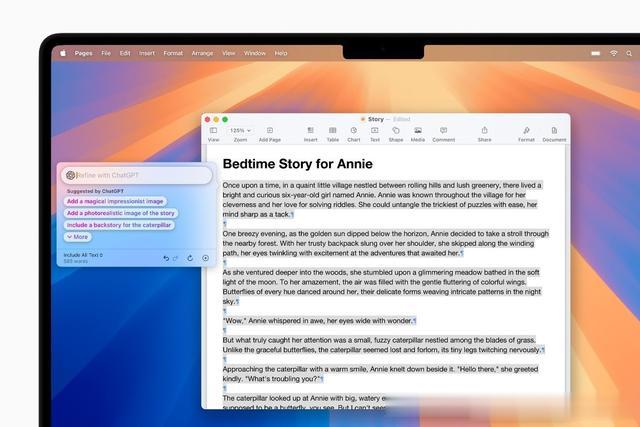Open the Apple menu

(63, 53)
